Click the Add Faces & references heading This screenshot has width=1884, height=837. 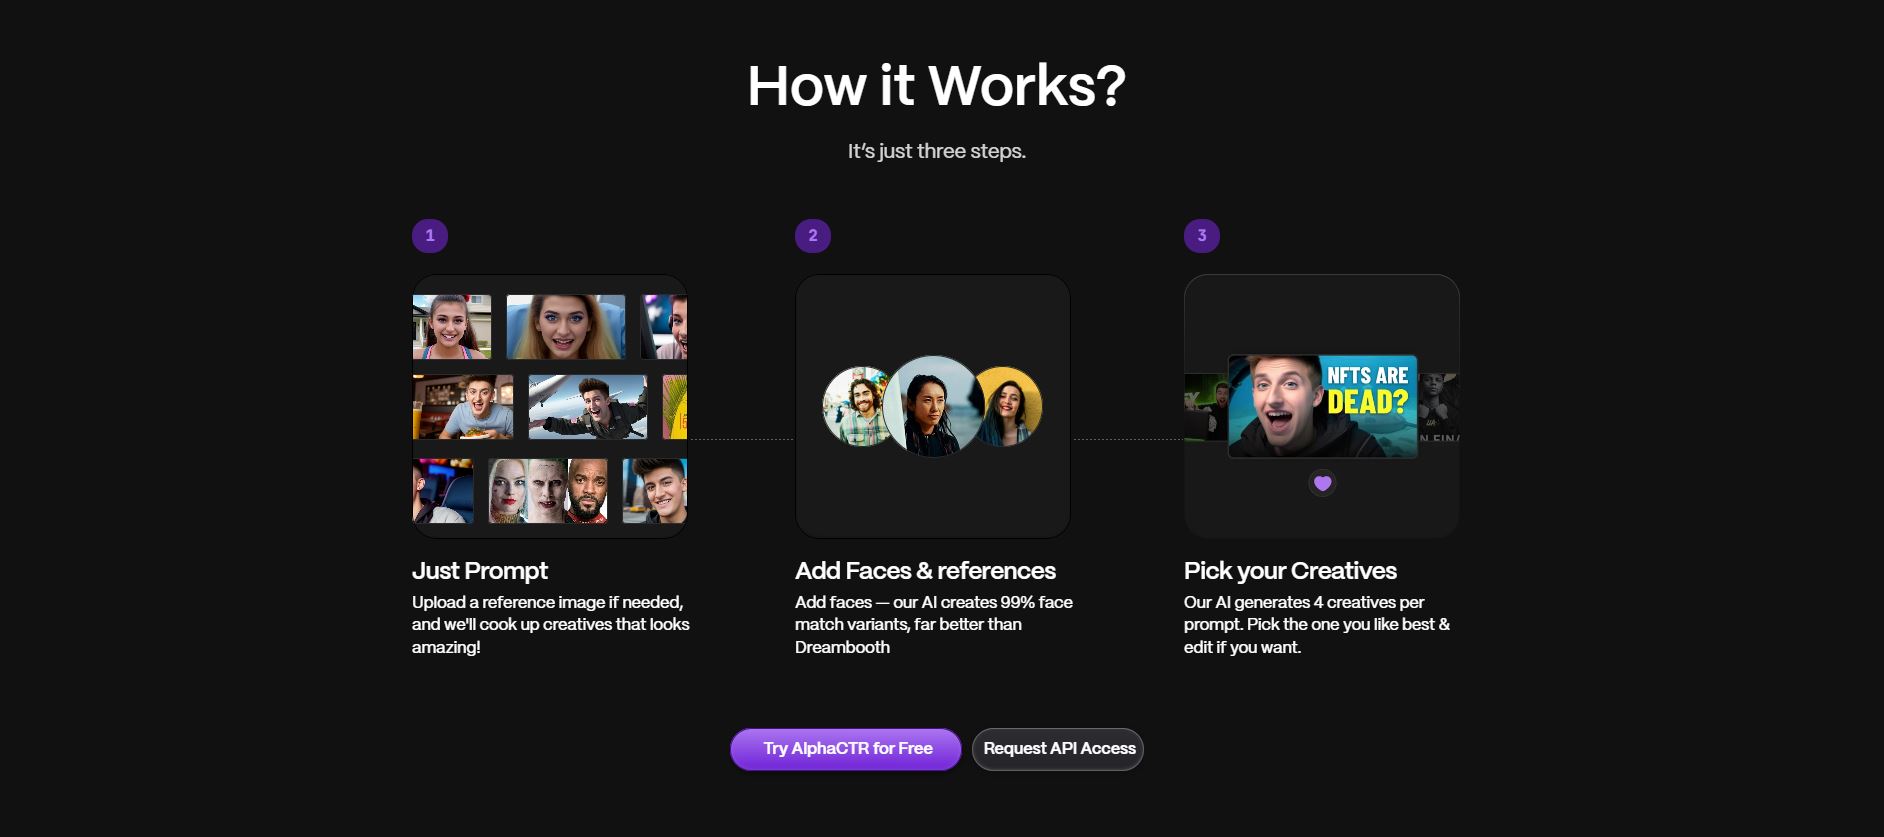click(925, 571)
